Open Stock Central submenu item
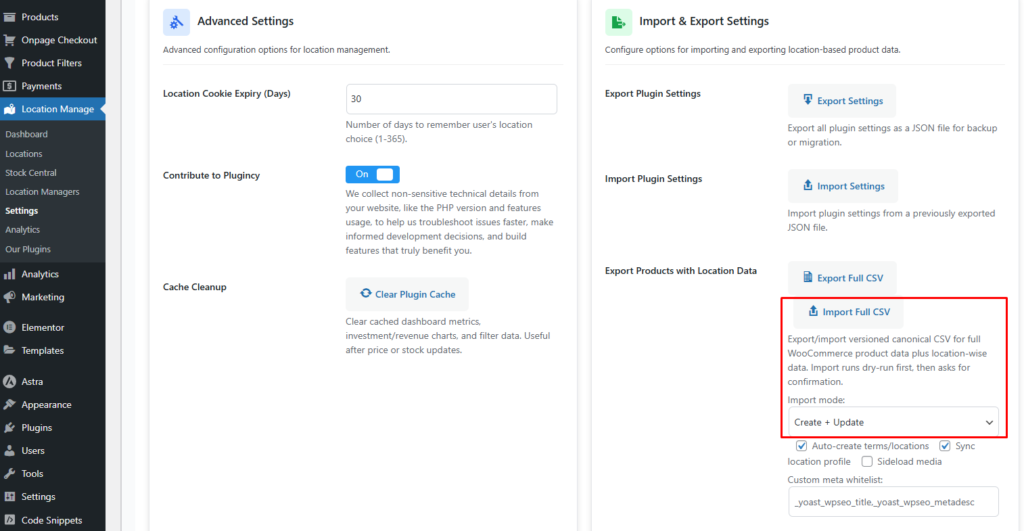The image size is (1024, 531). click(30, 173)
